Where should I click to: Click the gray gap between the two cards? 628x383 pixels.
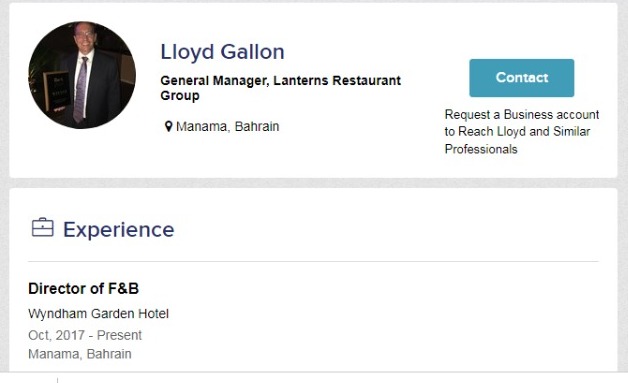(x=313, y=183)
